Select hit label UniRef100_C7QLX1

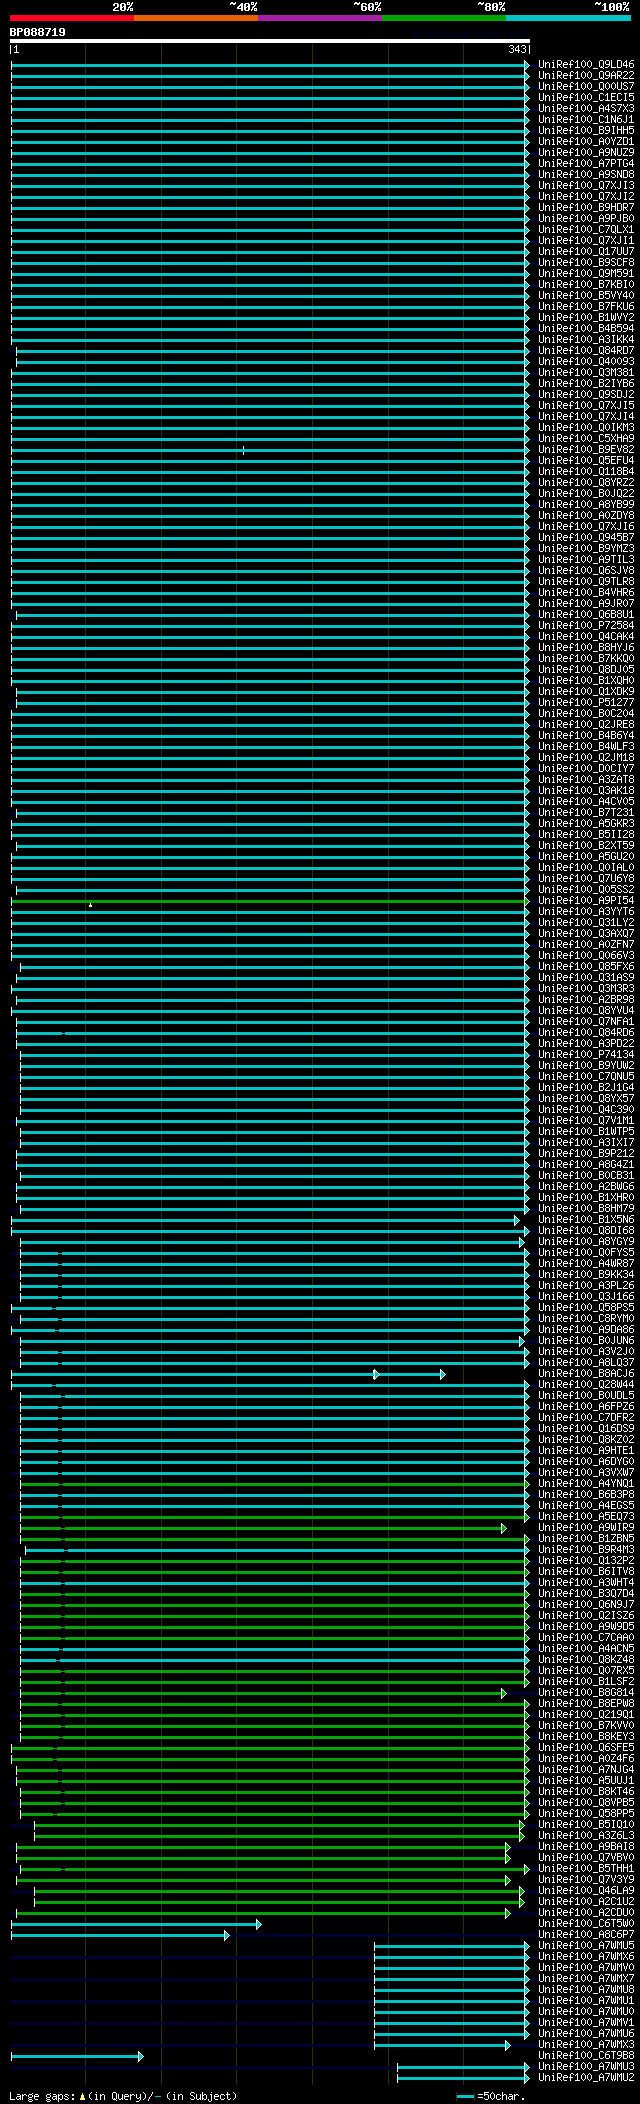click(x=586, y=229)
